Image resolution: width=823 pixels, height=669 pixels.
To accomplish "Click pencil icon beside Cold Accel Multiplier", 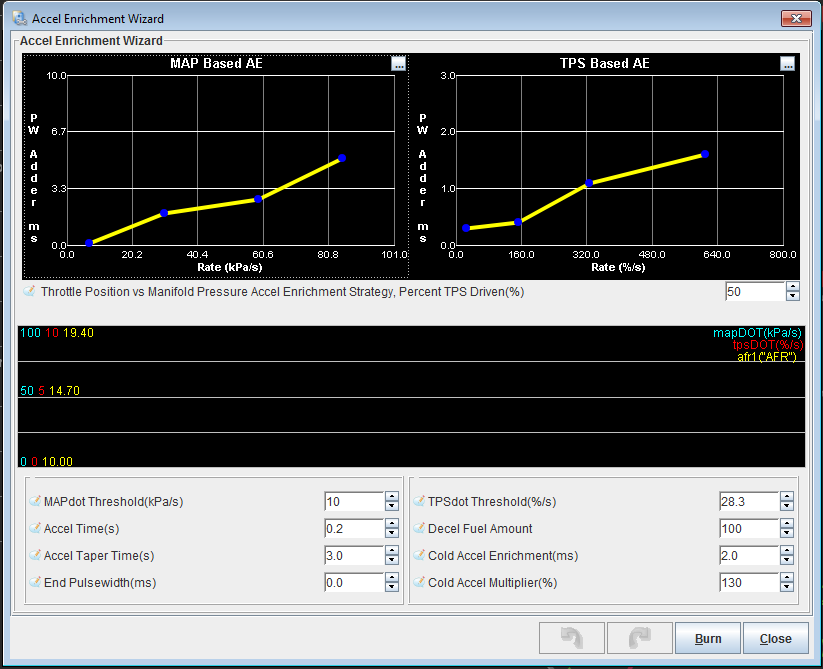I will 419,583.
